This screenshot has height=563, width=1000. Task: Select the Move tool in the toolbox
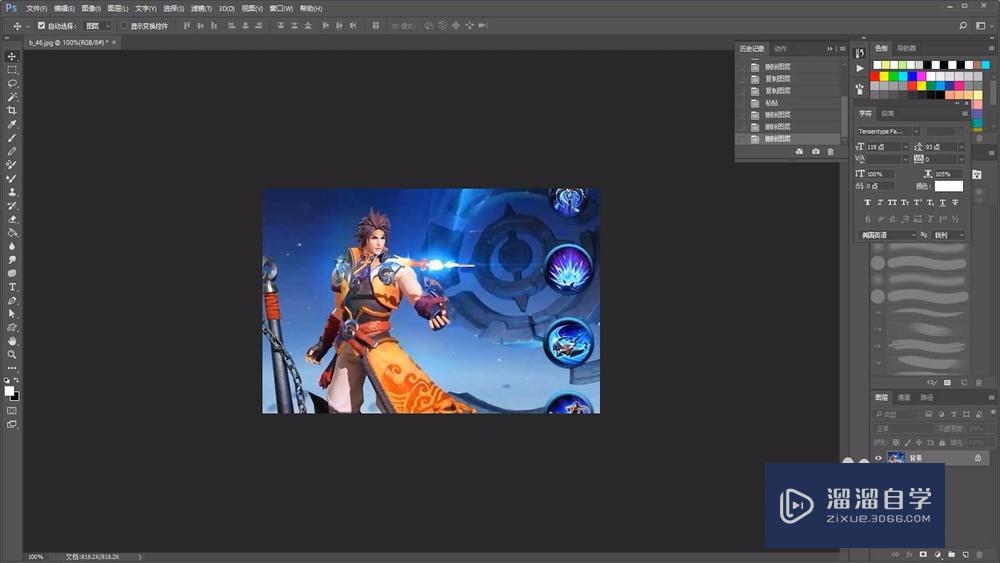click(x=12, y=56)
